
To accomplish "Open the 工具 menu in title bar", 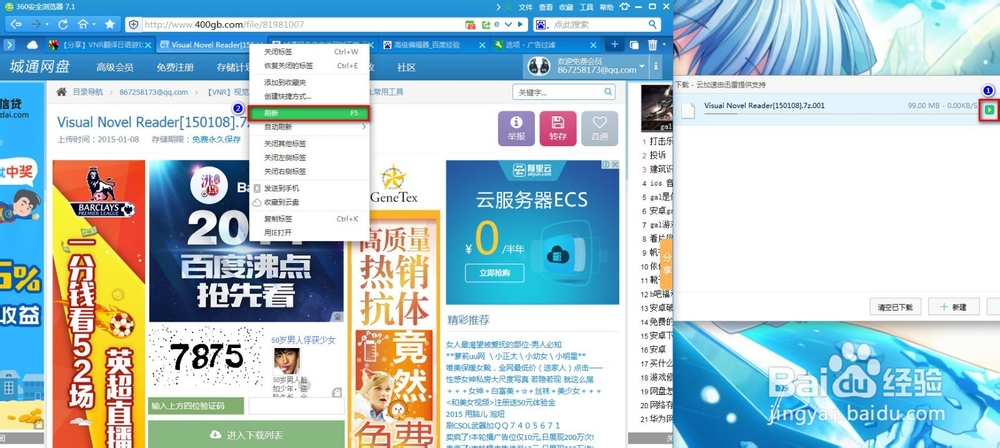I will point(586,7).
